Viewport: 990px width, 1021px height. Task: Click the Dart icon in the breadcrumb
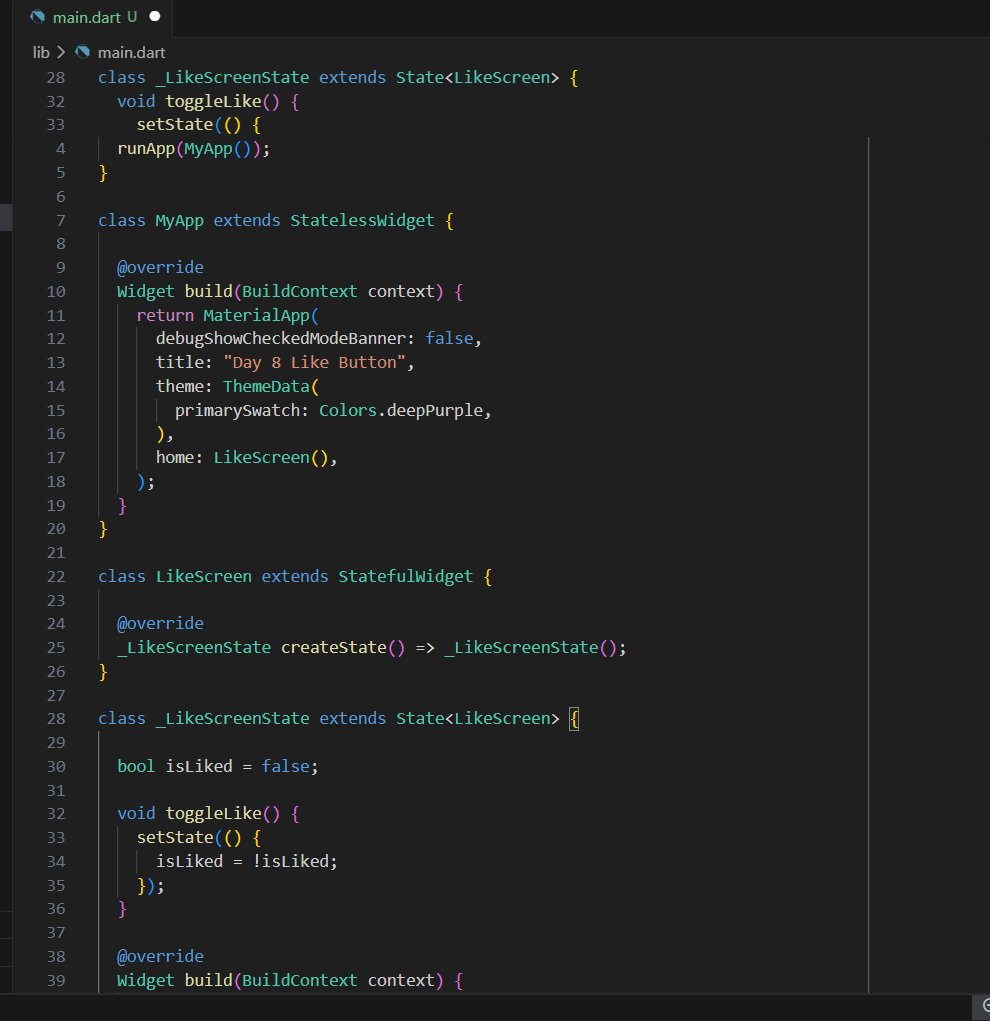click(x=82, y=51)
